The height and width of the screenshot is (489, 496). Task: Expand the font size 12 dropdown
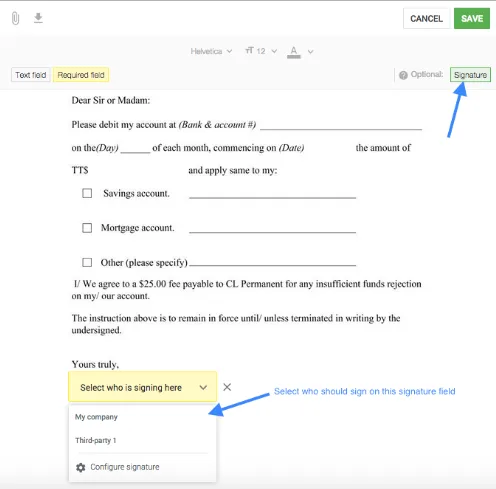point(267,51)
